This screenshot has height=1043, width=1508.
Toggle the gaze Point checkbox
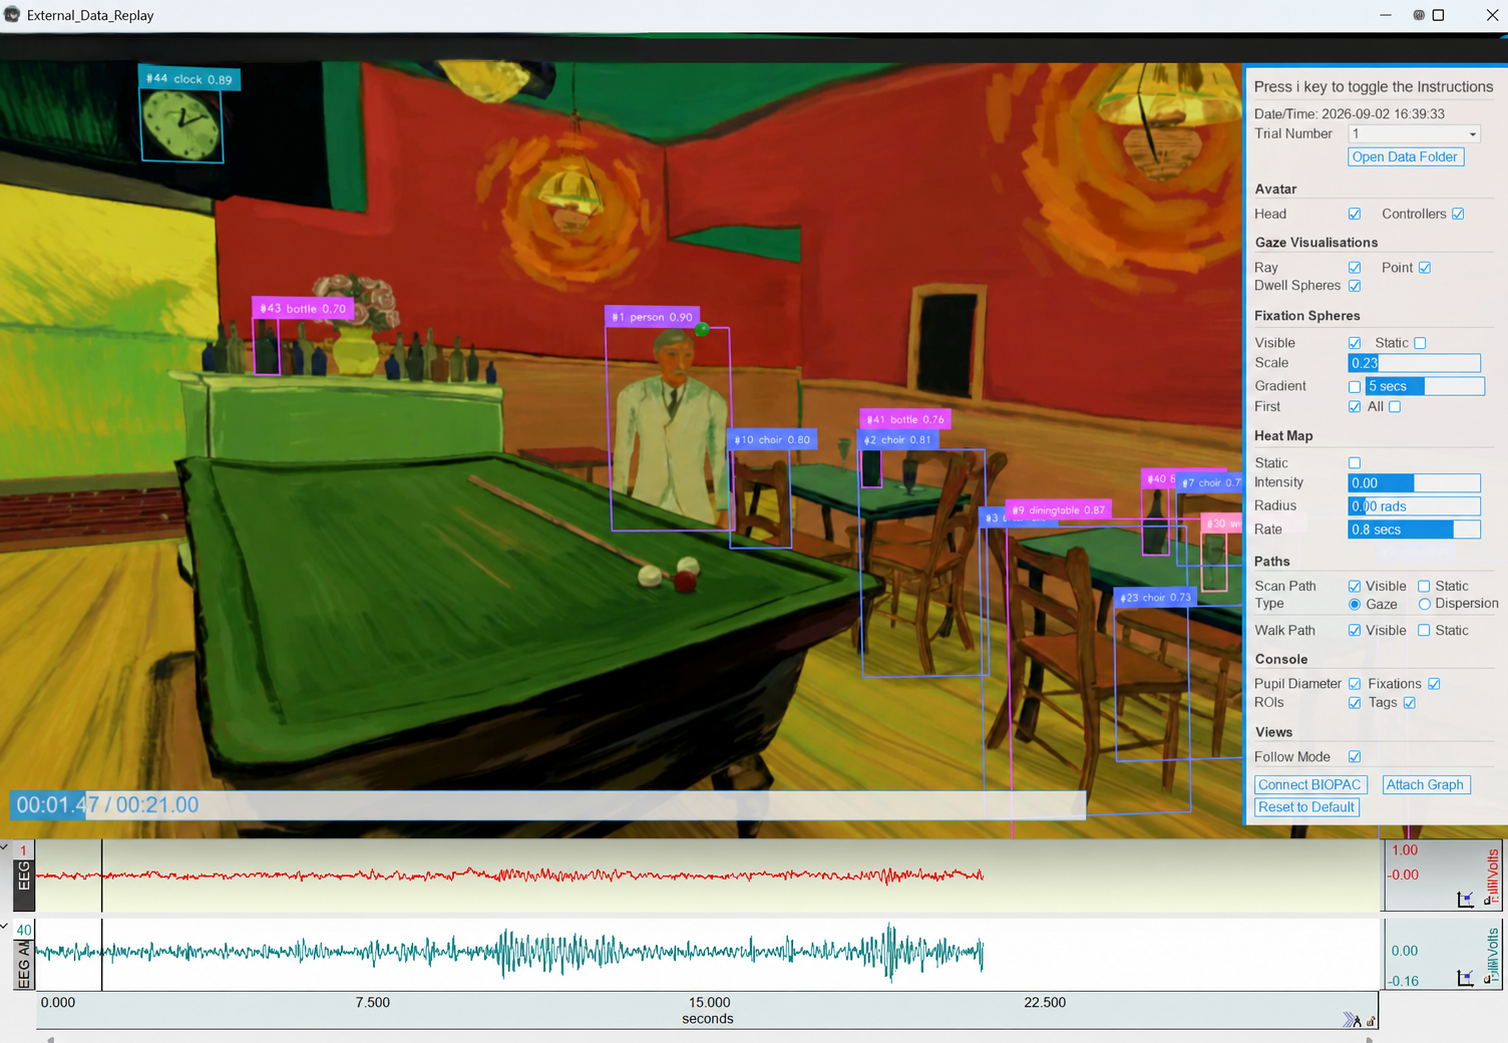pyautogui.click(x=1425, y=268)
